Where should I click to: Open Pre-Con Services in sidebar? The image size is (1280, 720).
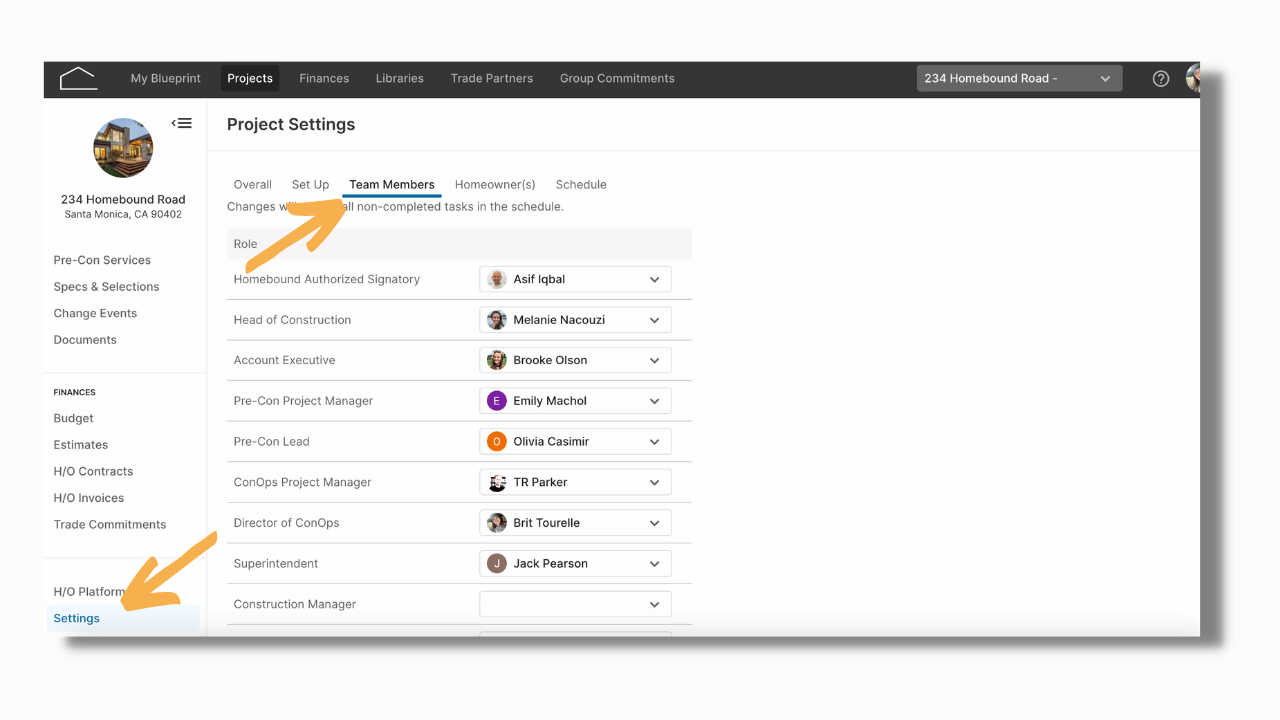click(102, 260)
